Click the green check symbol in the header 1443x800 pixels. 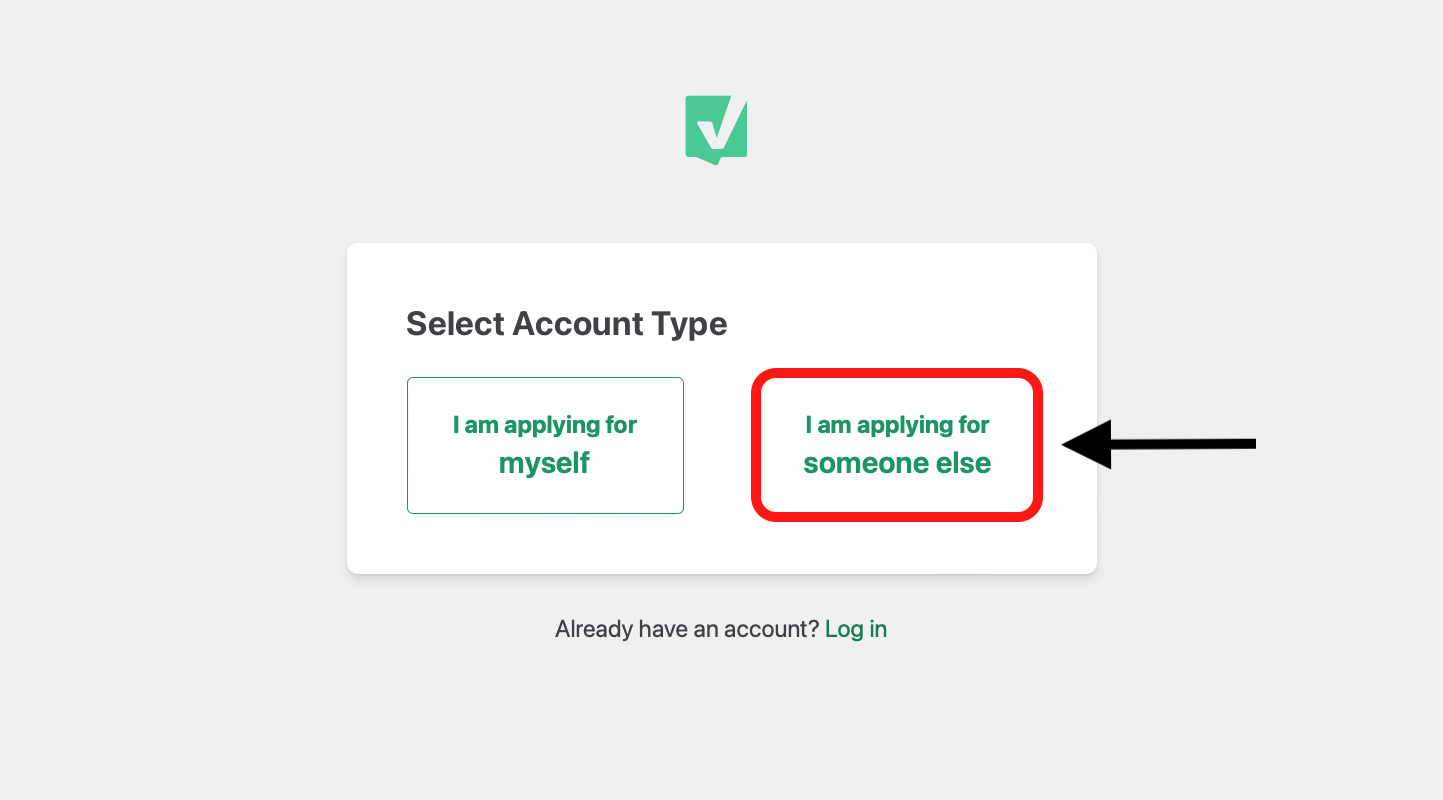click(x=716, y=128)
